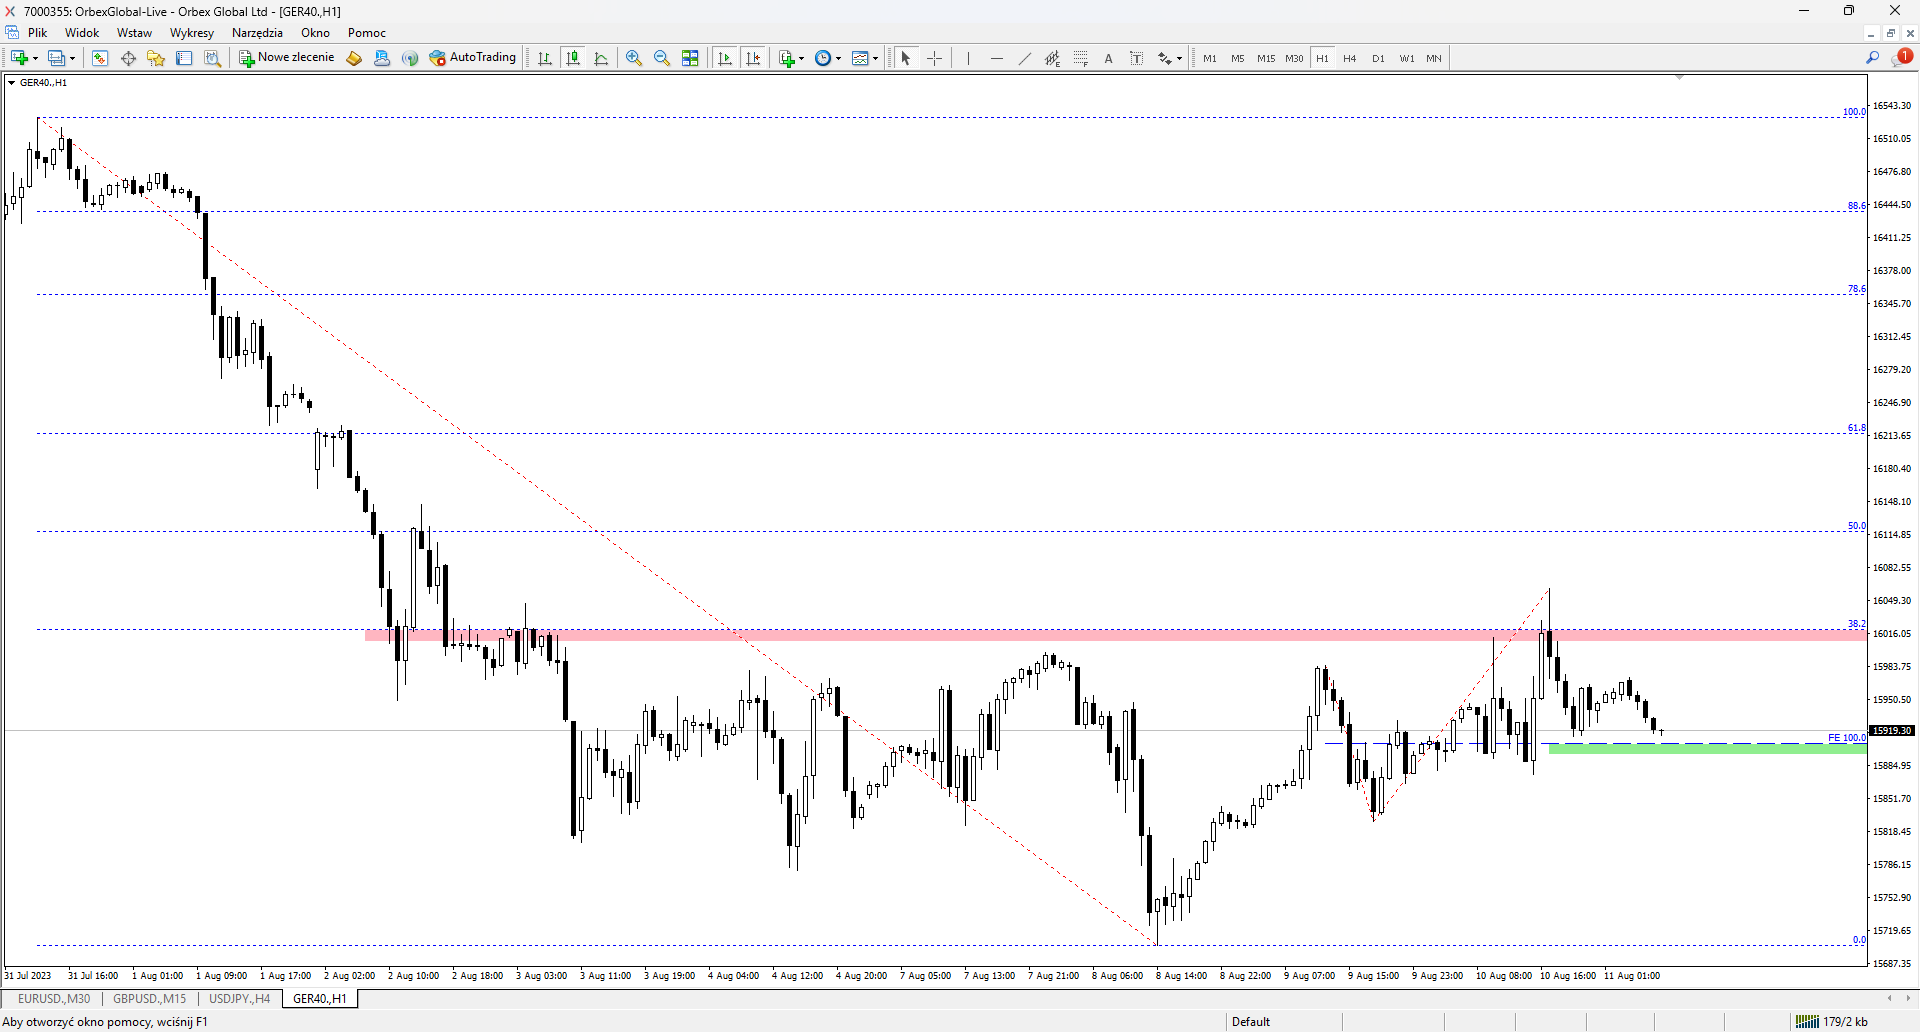1920x1032 pixels.
Task: Choose the Fibonacci retracement drawing tool
Action: click(1081, 58)
